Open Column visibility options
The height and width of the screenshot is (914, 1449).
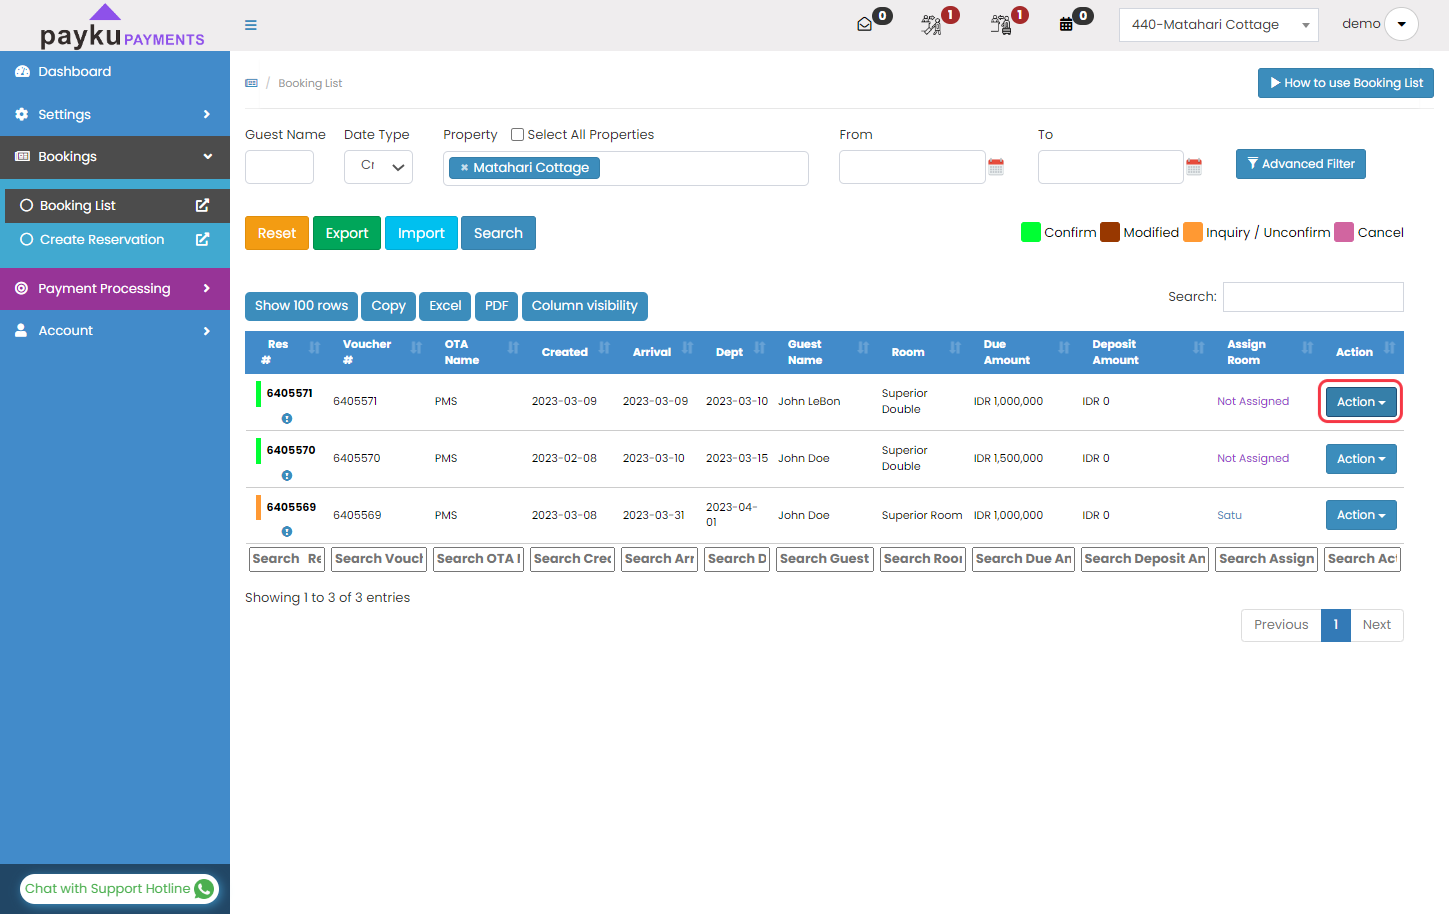(585, 306)
